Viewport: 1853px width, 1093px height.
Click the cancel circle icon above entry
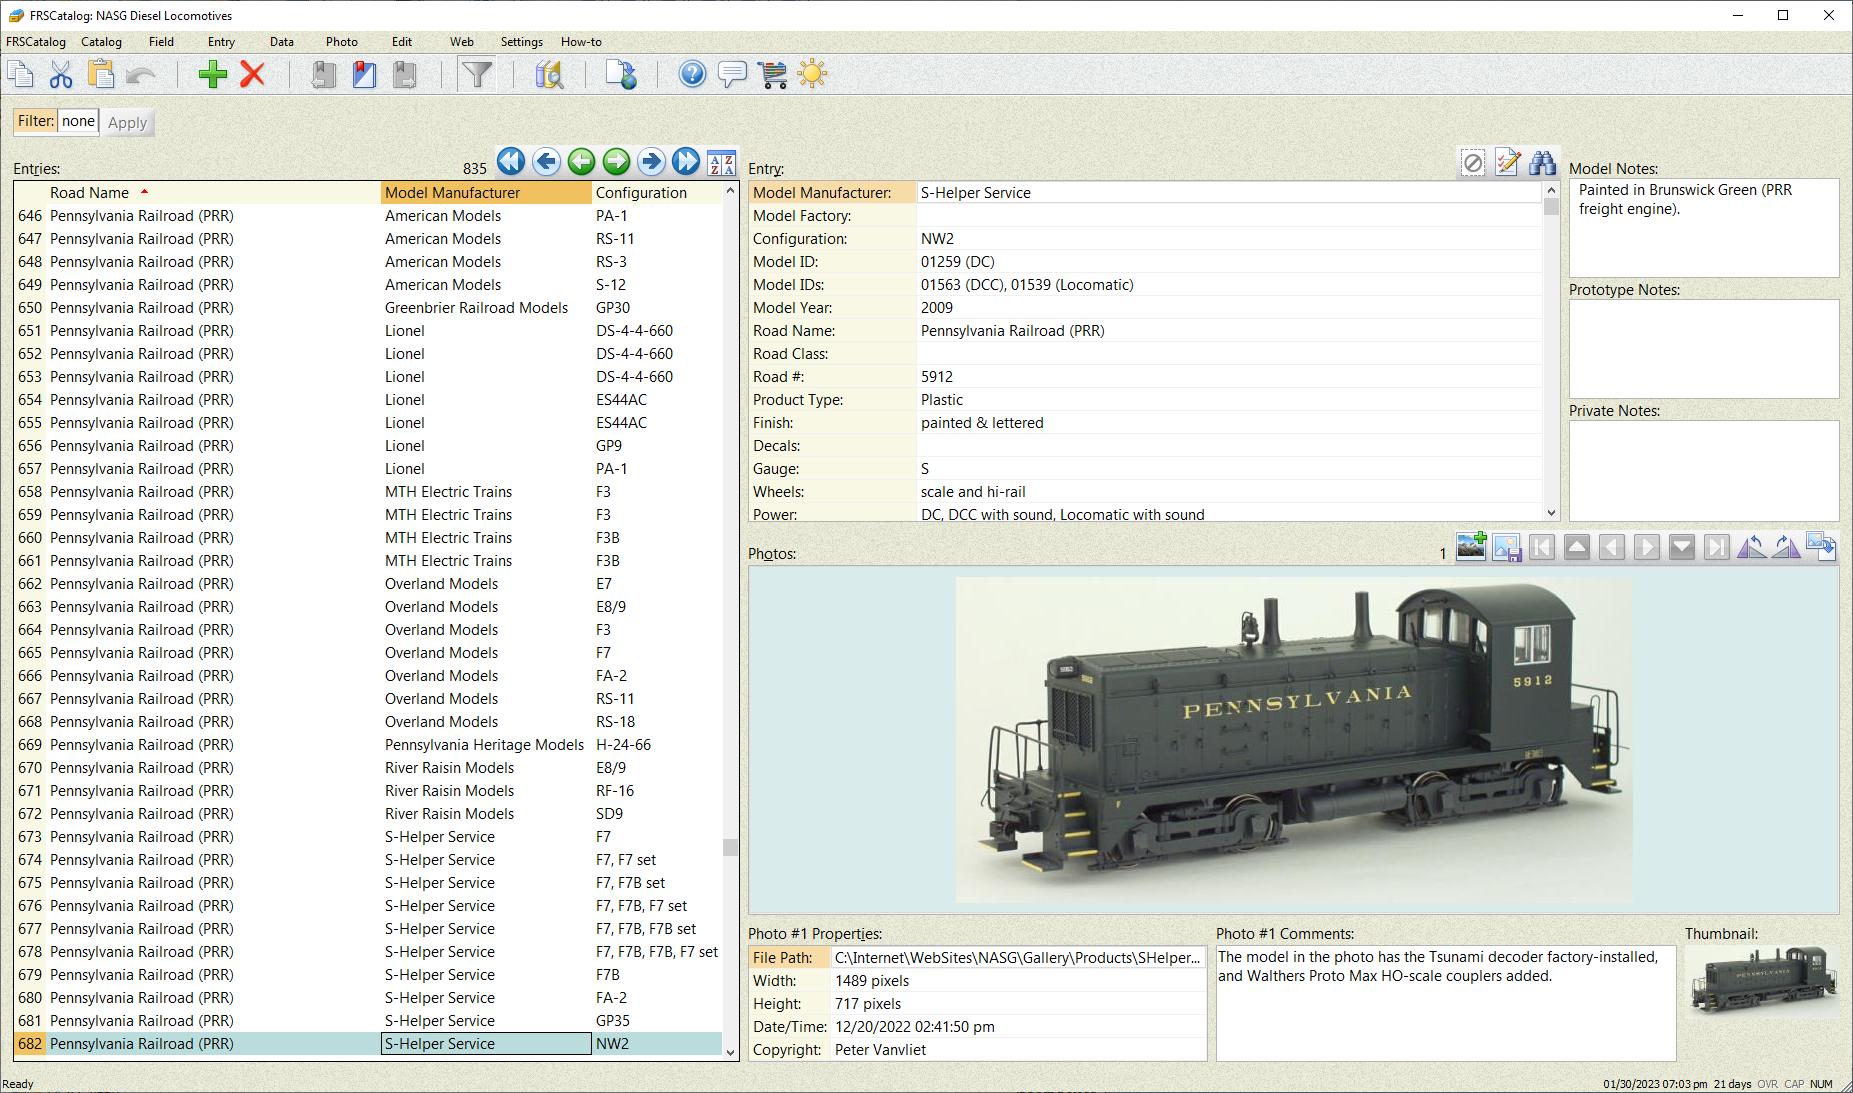click(1473, 162)
